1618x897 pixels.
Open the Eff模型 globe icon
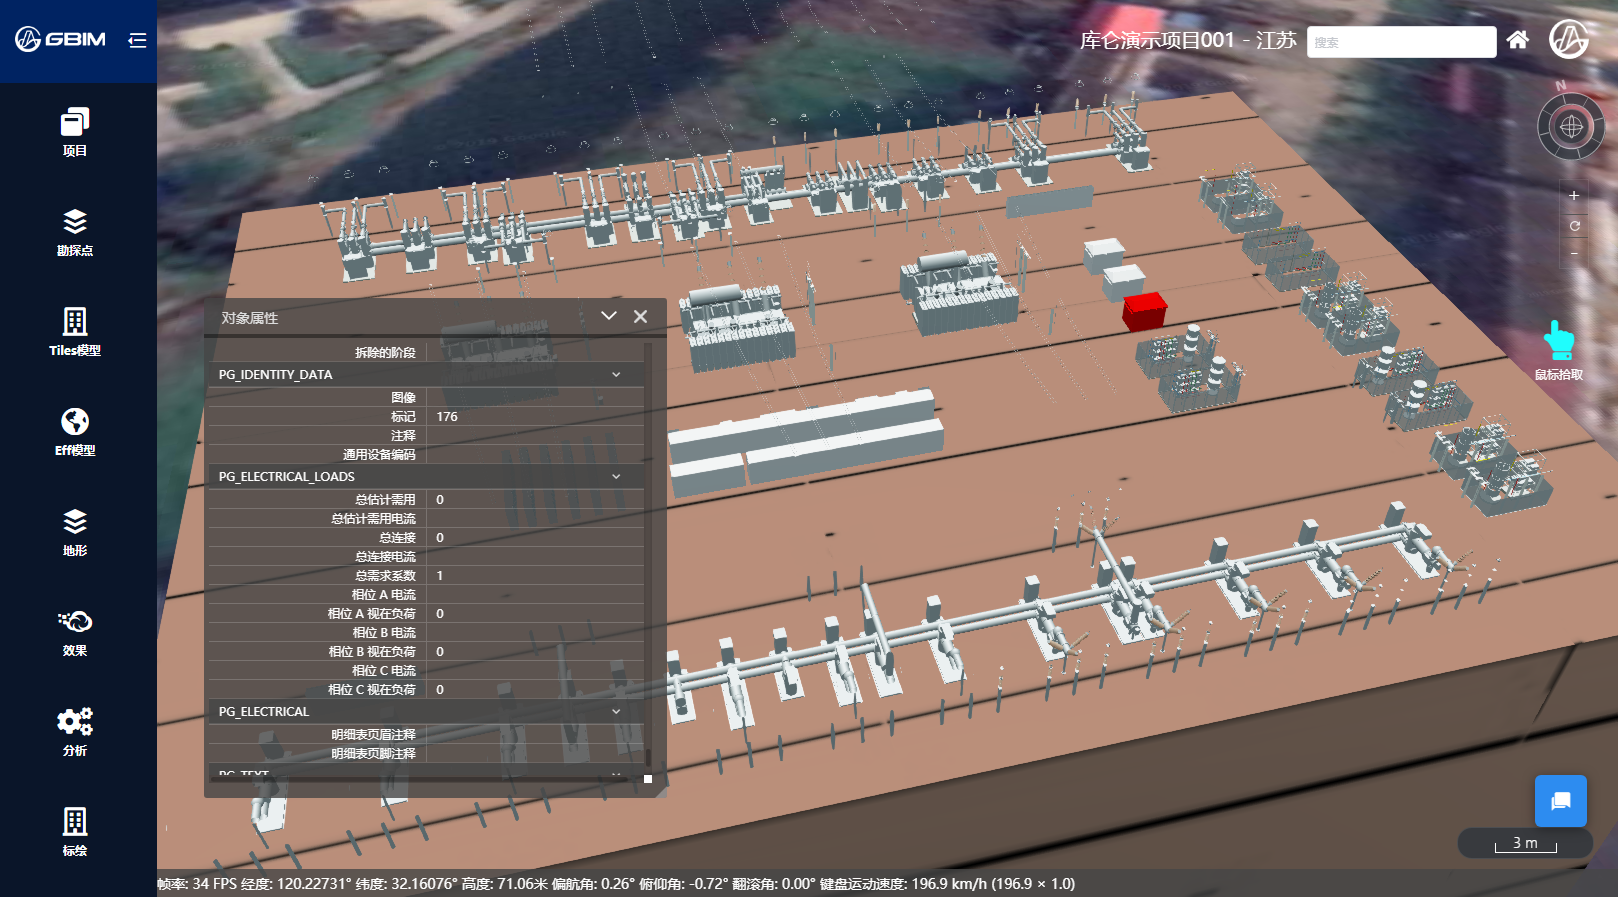(x=75, y=432)
